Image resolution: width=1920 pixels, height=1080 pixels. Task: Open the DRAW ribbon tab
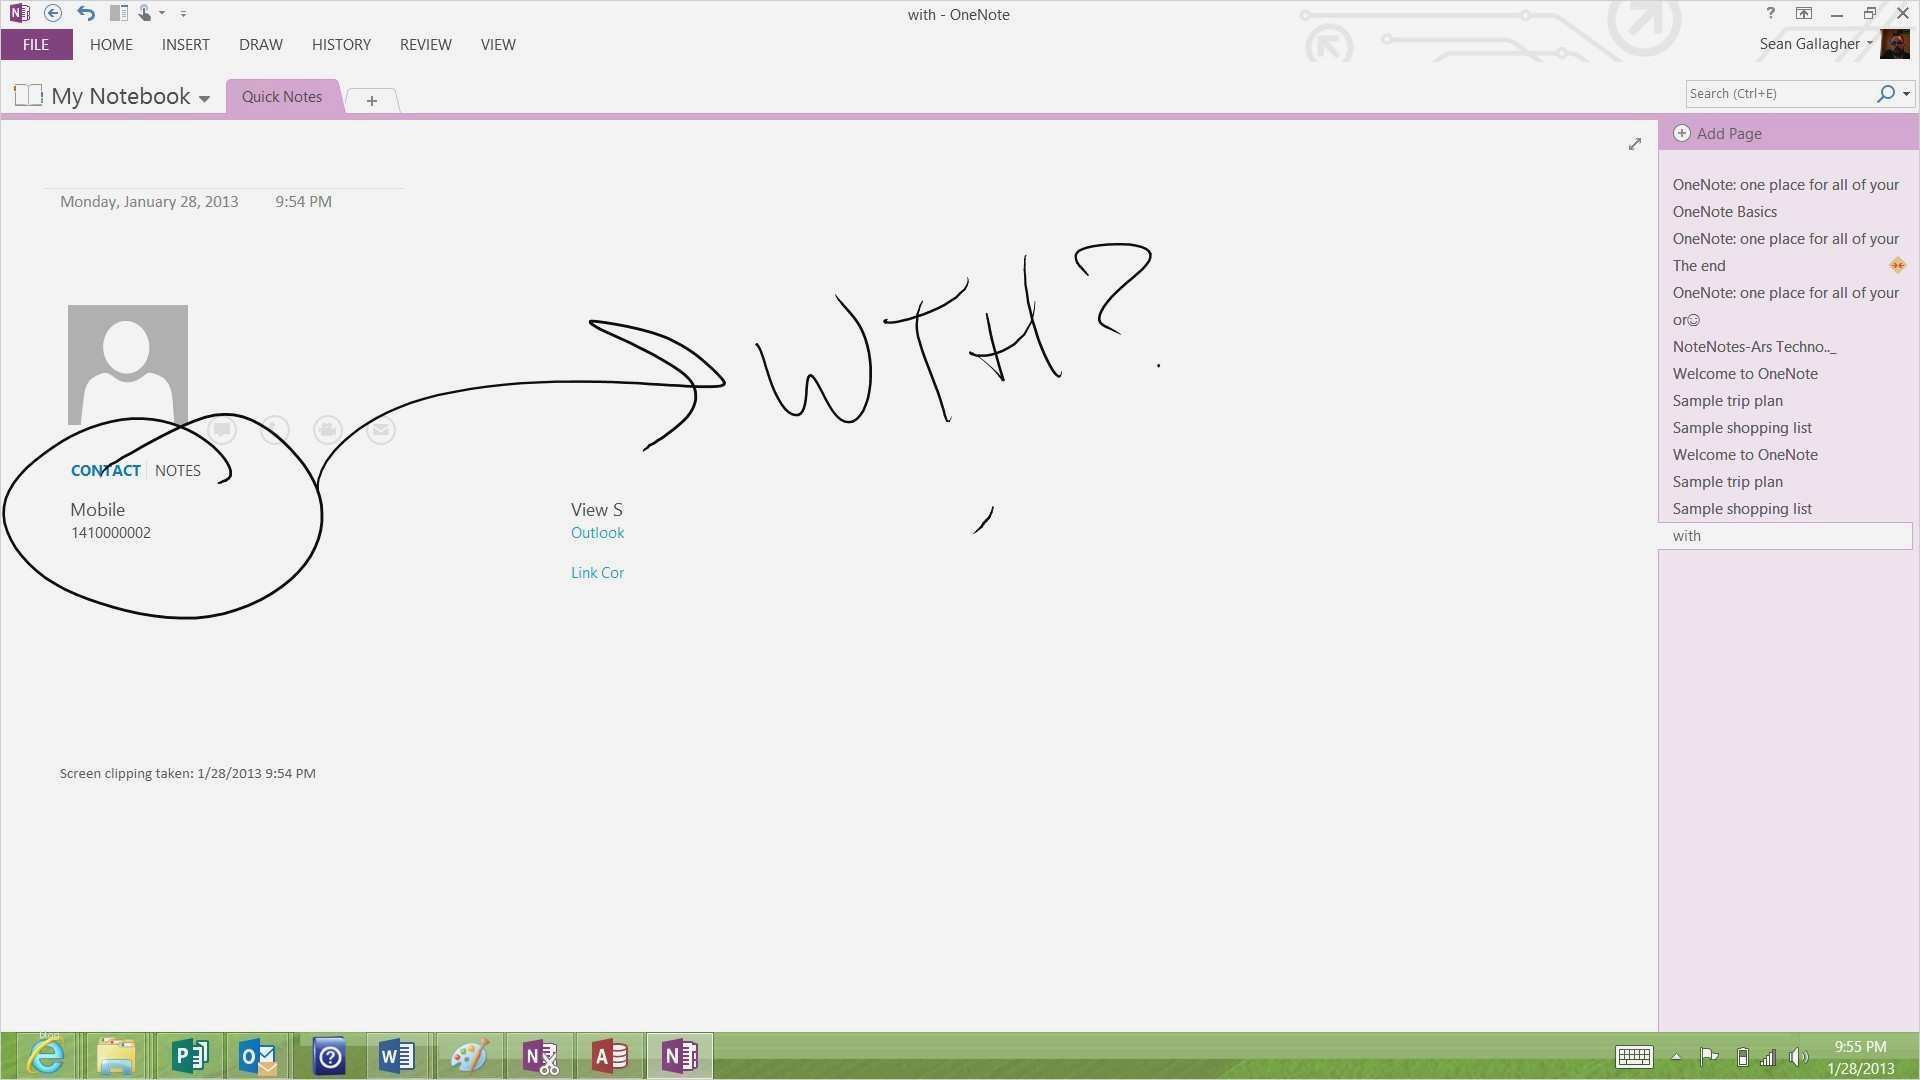click(260, 44)
